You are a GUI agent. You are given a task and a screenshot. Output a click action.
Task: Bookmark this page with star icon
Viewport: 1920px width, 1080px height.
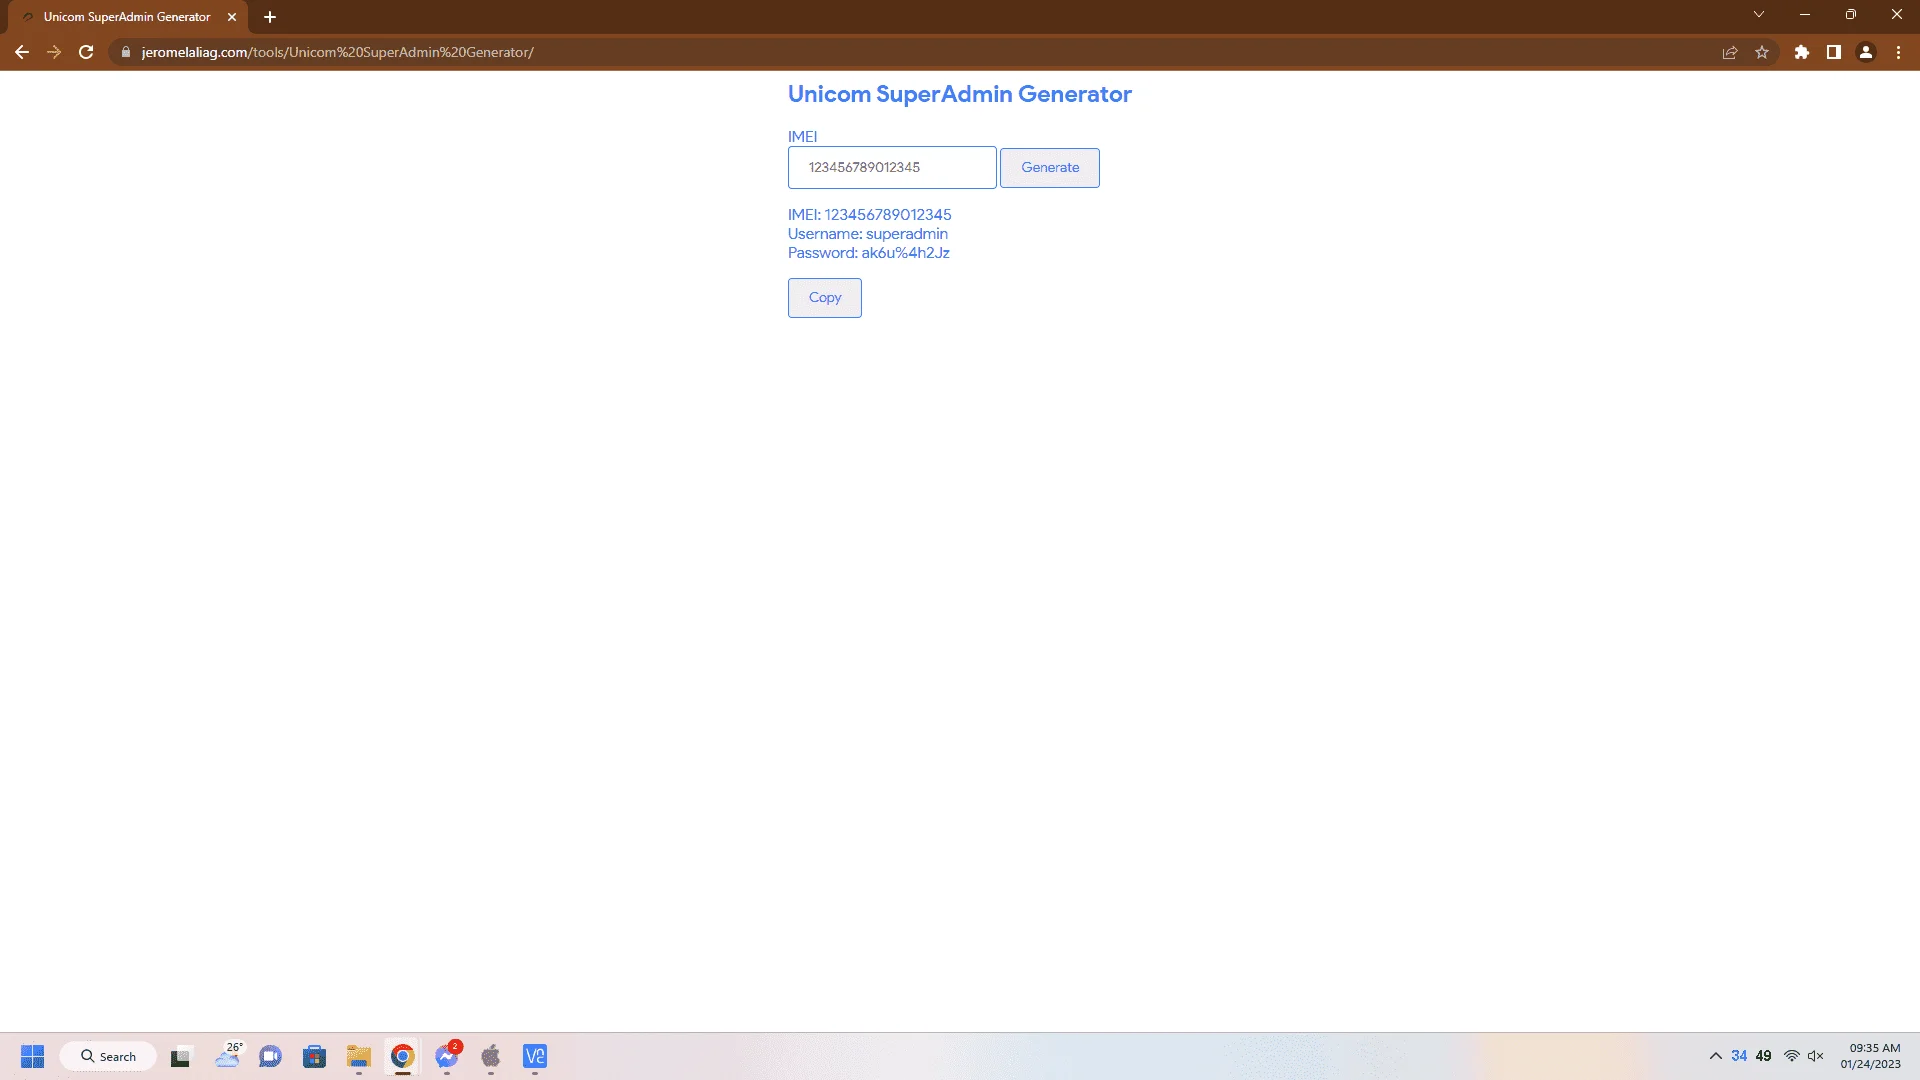coord(1762,52)
